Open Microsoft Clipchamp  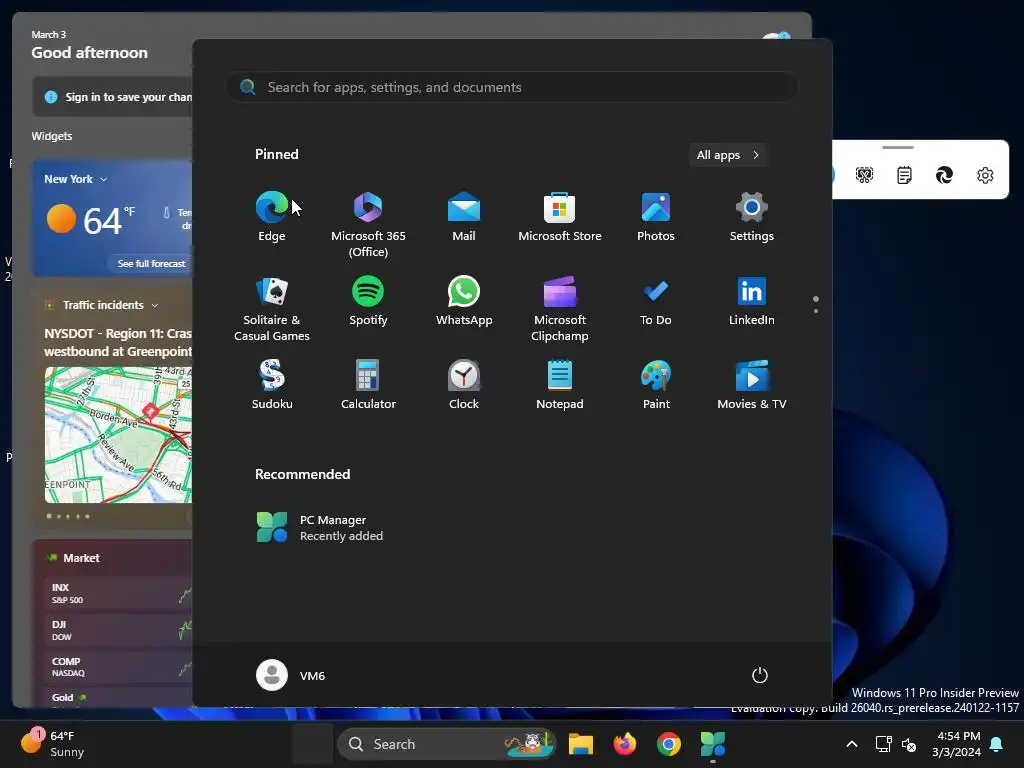point(560,308)
